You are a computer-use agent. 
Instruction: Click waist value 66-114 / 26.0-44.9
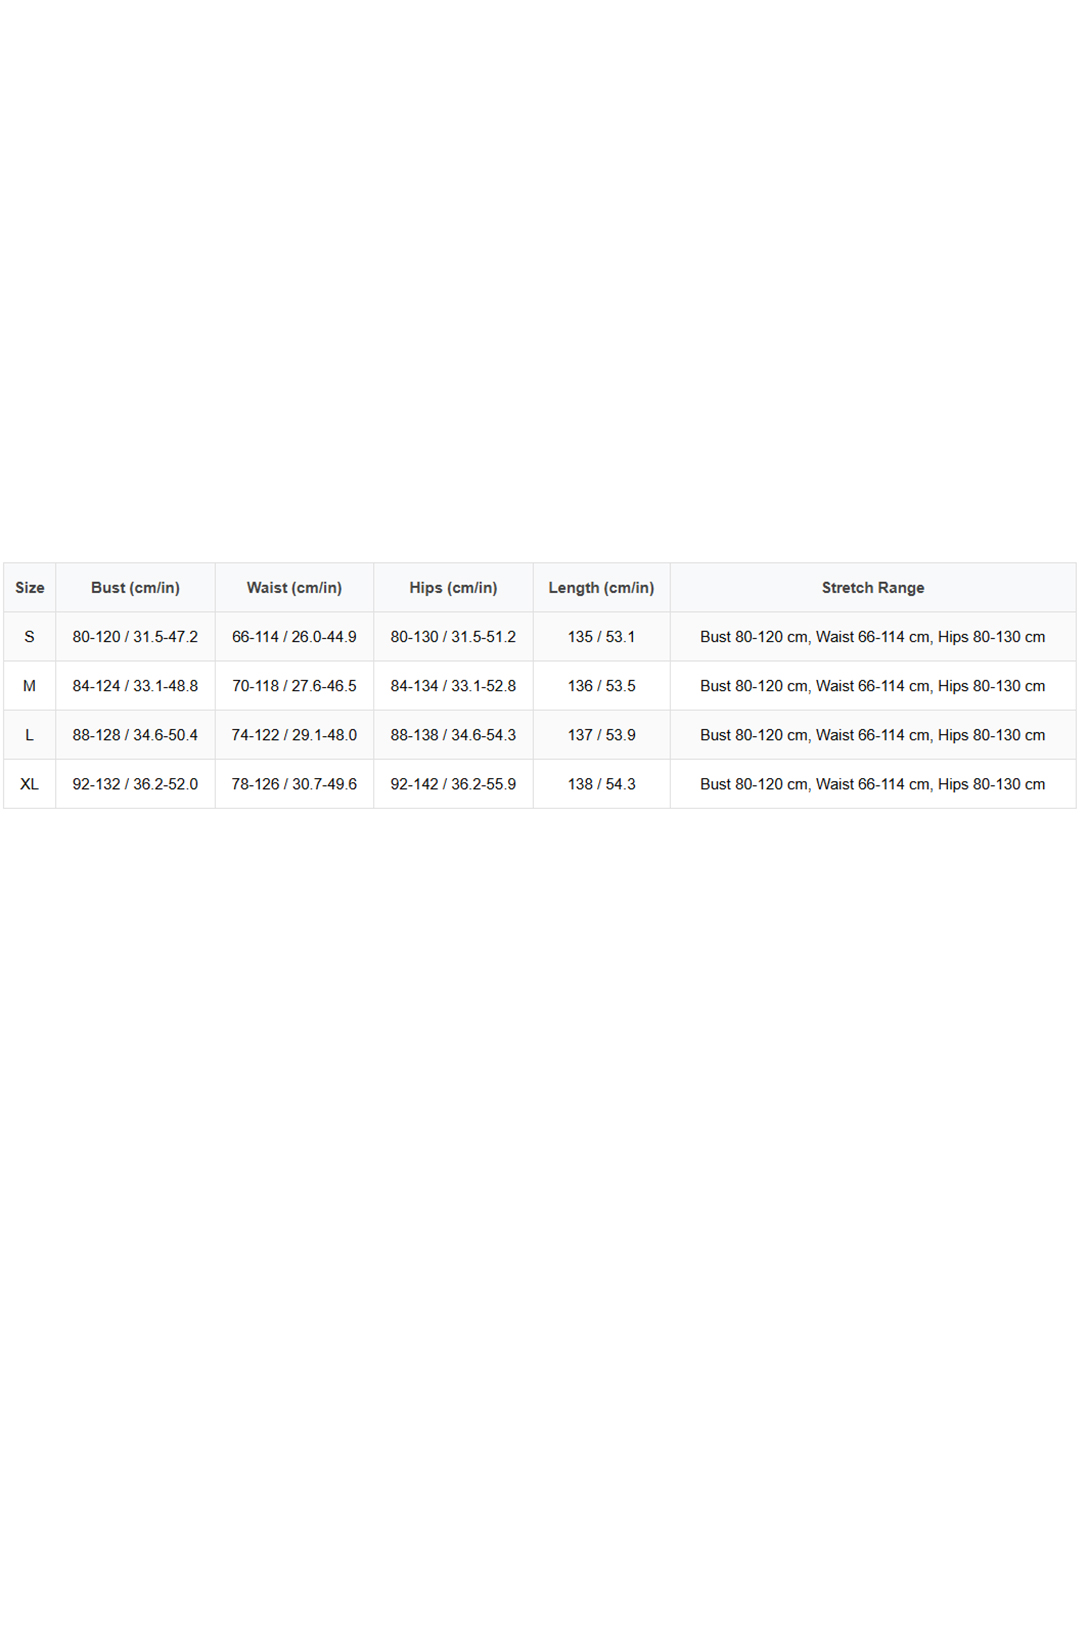click(x=294, y=637)
